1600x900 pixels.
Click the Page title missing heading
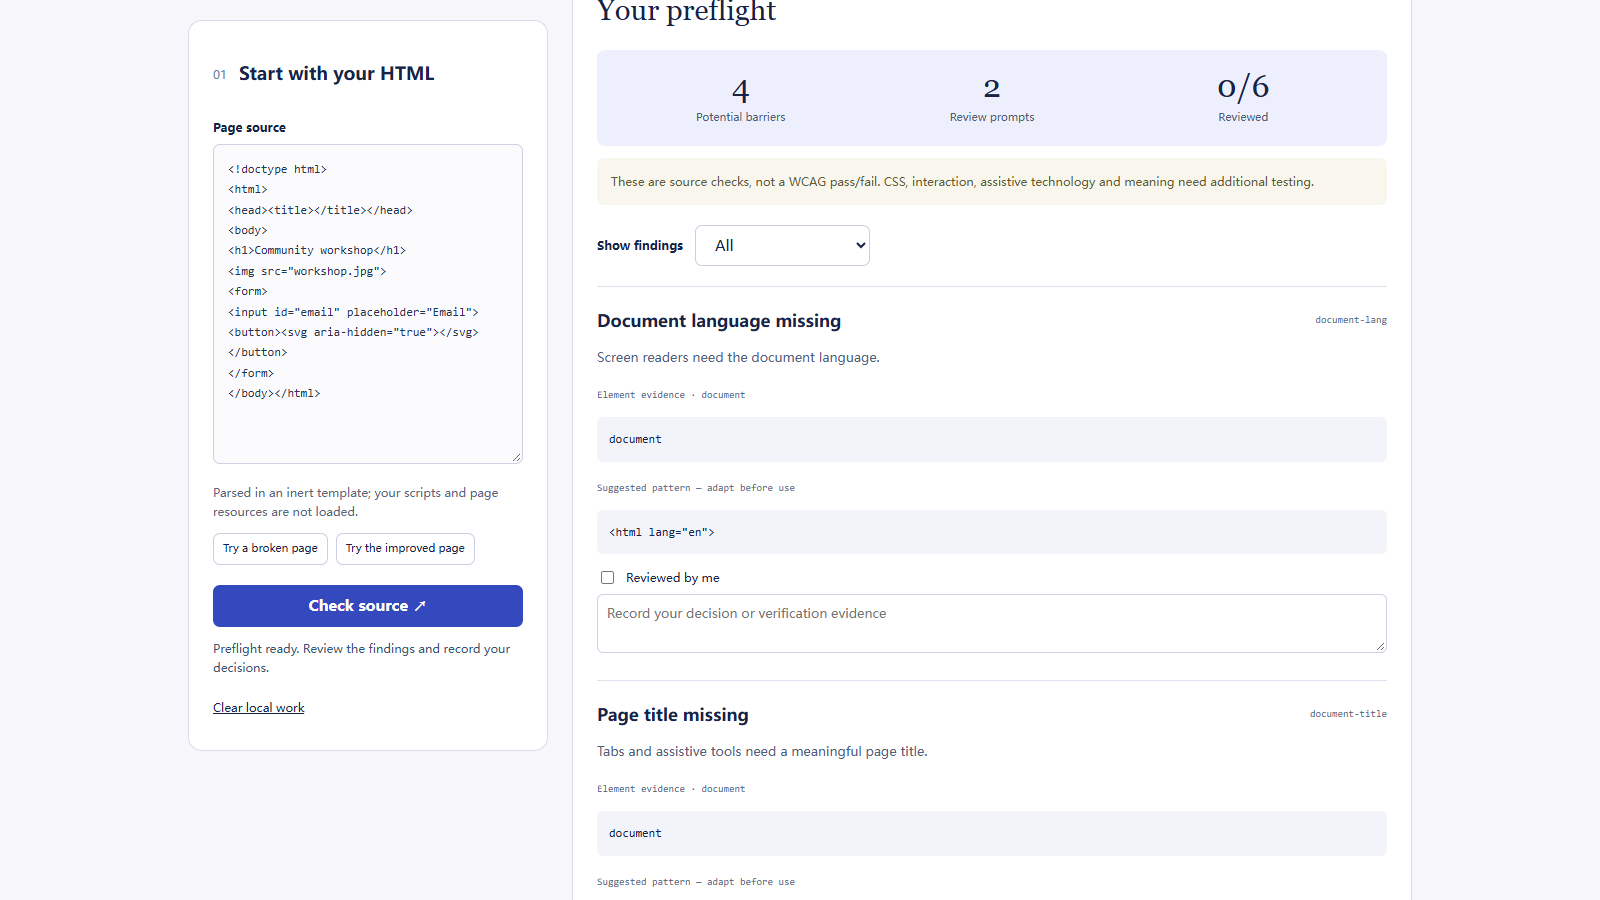673,715
